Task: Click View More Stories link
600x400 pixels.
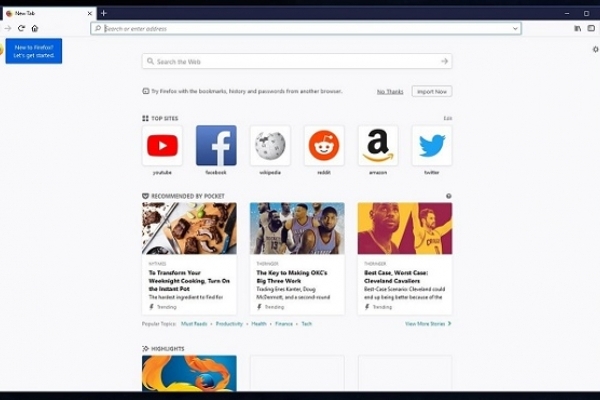Action: point(428,324)
